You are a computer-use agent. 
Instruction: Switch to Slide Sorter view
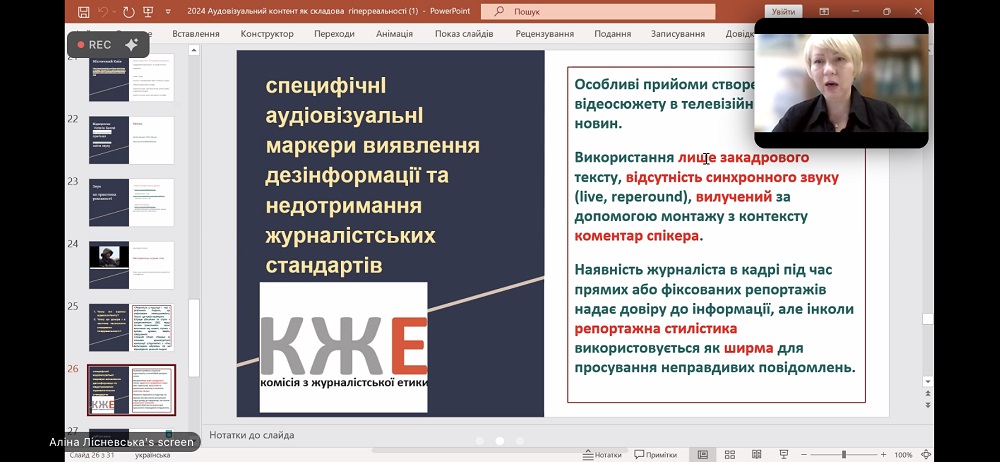728,454
